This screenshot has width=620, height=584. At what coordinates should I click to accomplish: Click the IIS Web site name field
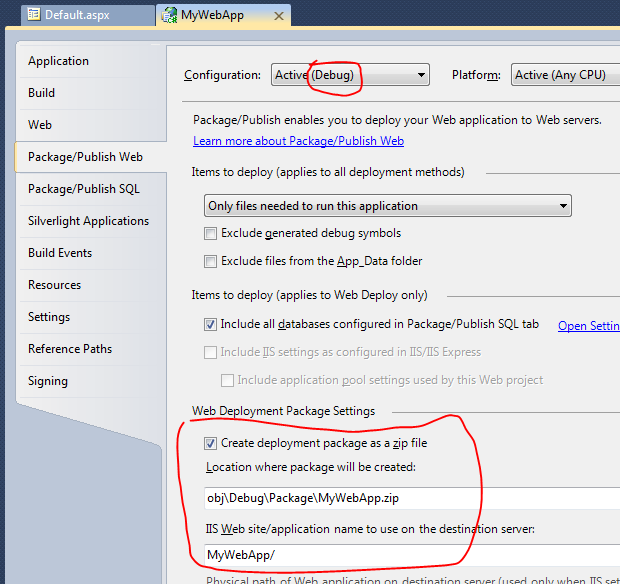(412, 555)
